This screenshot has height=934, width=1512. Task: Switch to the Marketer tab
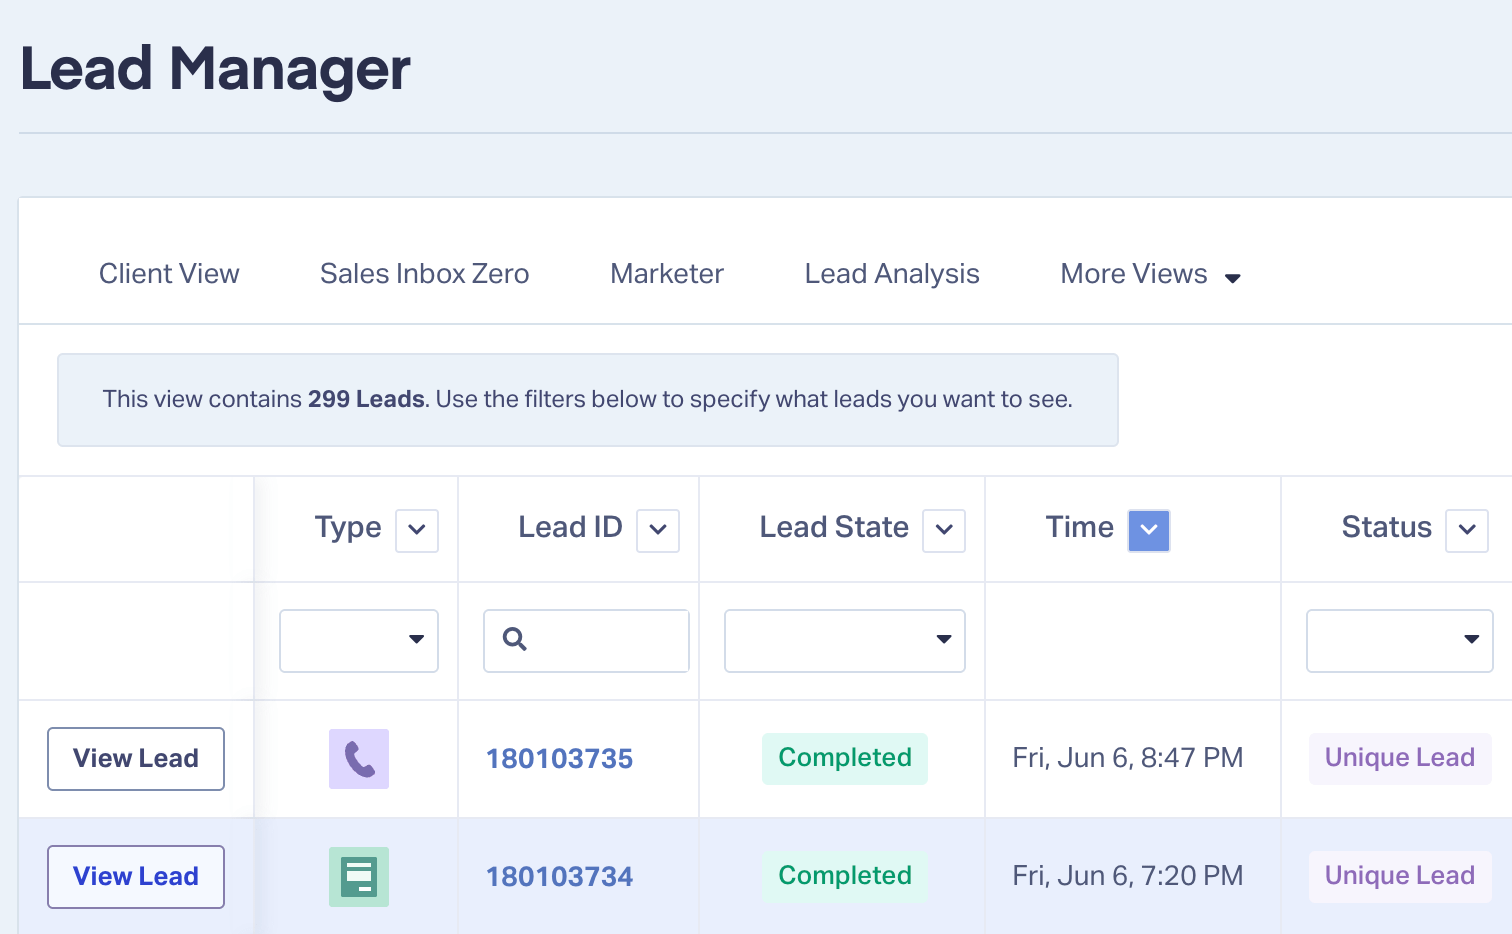667,274
